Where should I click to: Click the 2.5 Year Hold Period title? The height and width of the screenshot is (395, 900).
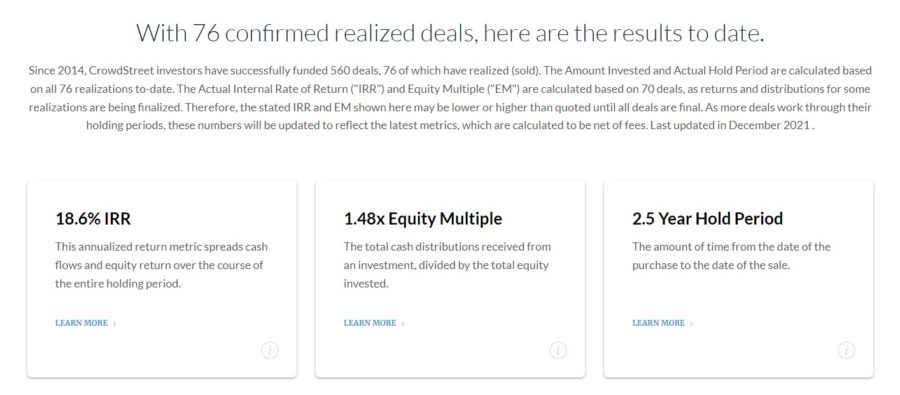pyautogui.click(x=708, y=219)
